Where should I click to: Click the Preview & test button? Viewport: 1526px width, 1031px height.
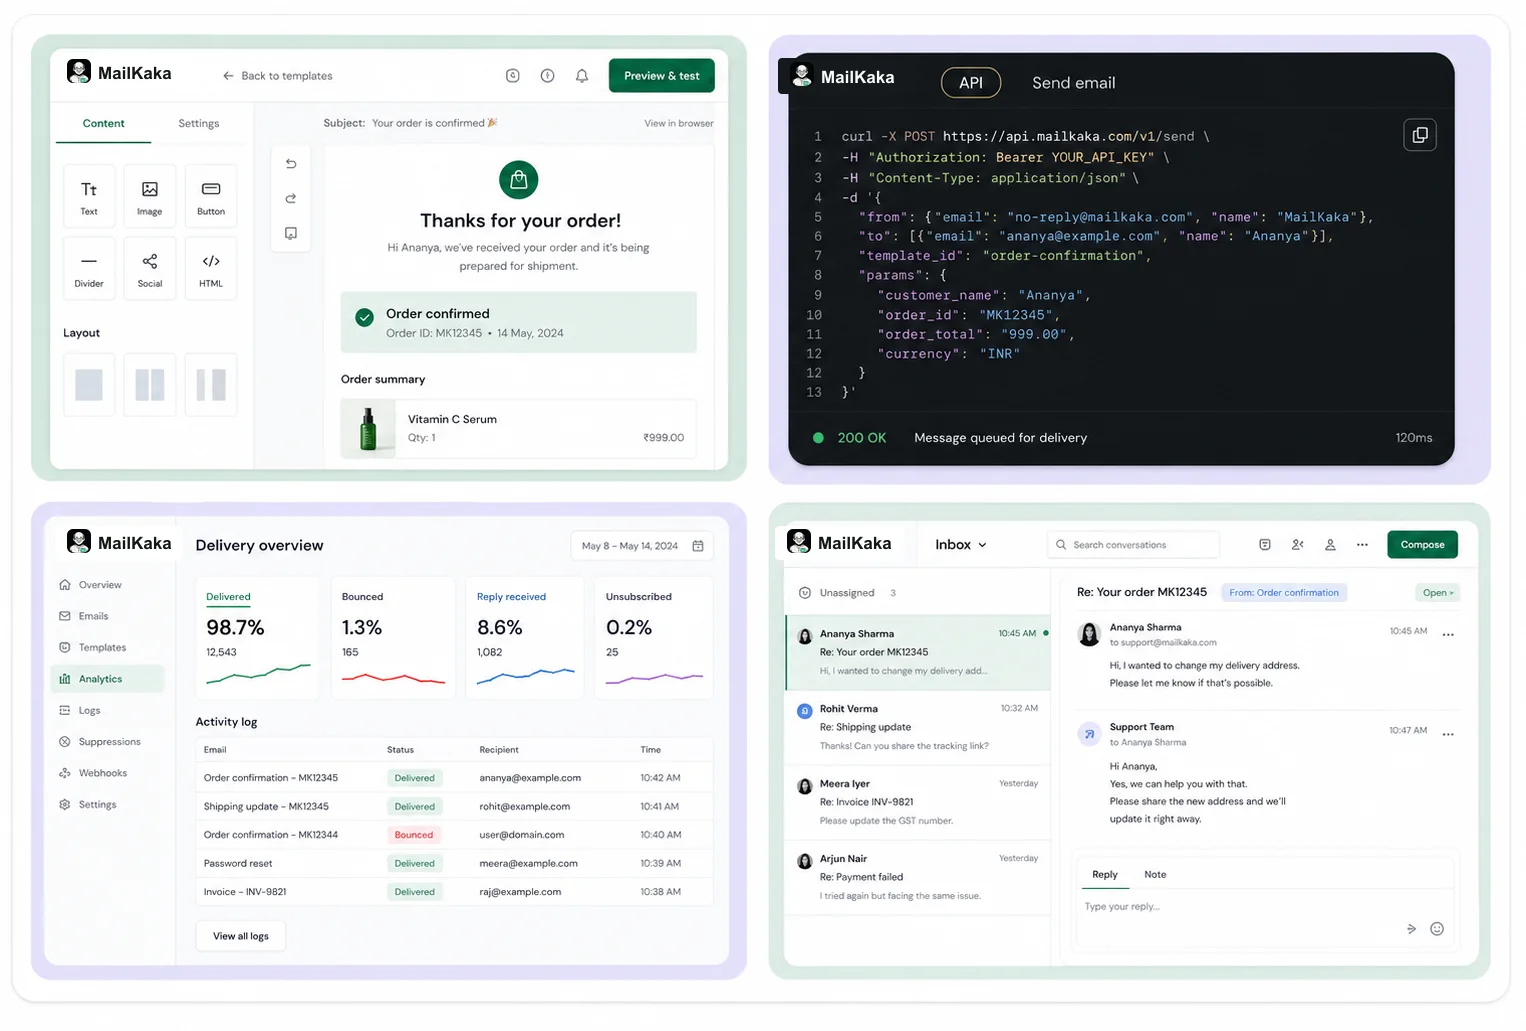662,76
